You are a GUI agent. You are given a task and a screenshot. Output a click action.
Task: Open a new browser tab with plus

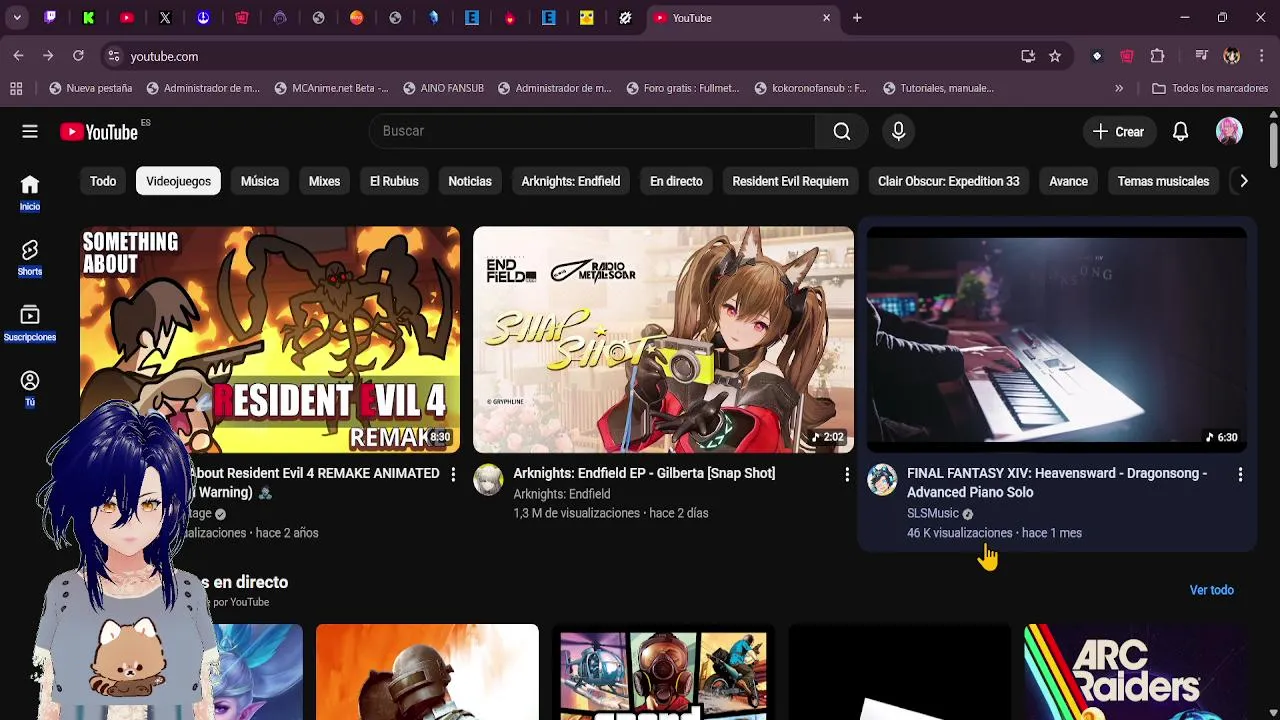(x=857, y=18)
